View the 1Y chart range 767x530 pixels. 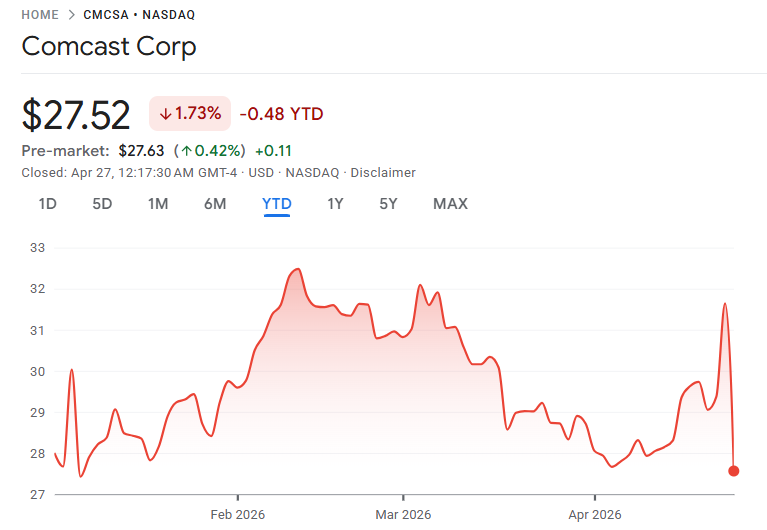336,204
